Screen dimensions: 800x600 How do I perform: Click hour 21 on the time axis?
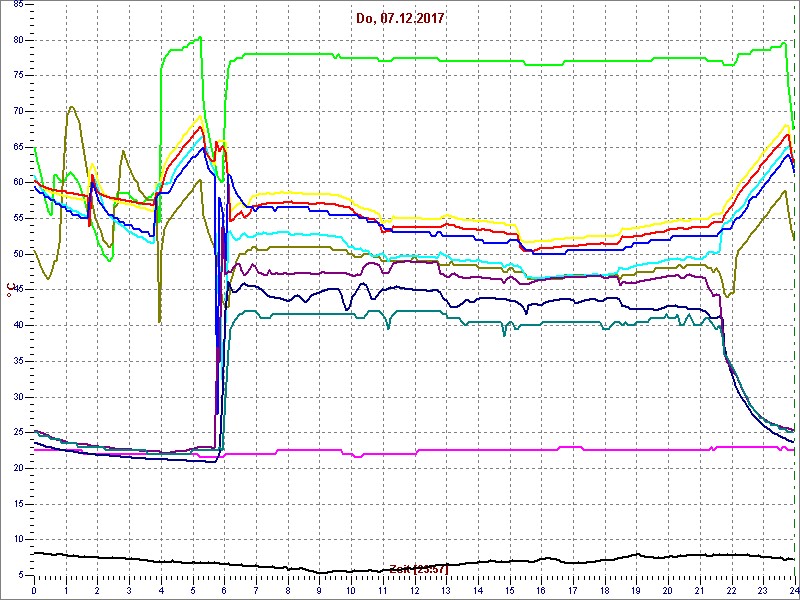tap(698, 590)
